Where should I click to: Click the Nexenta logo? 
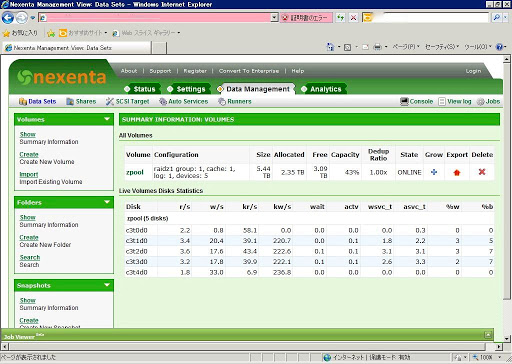point(62,77)
